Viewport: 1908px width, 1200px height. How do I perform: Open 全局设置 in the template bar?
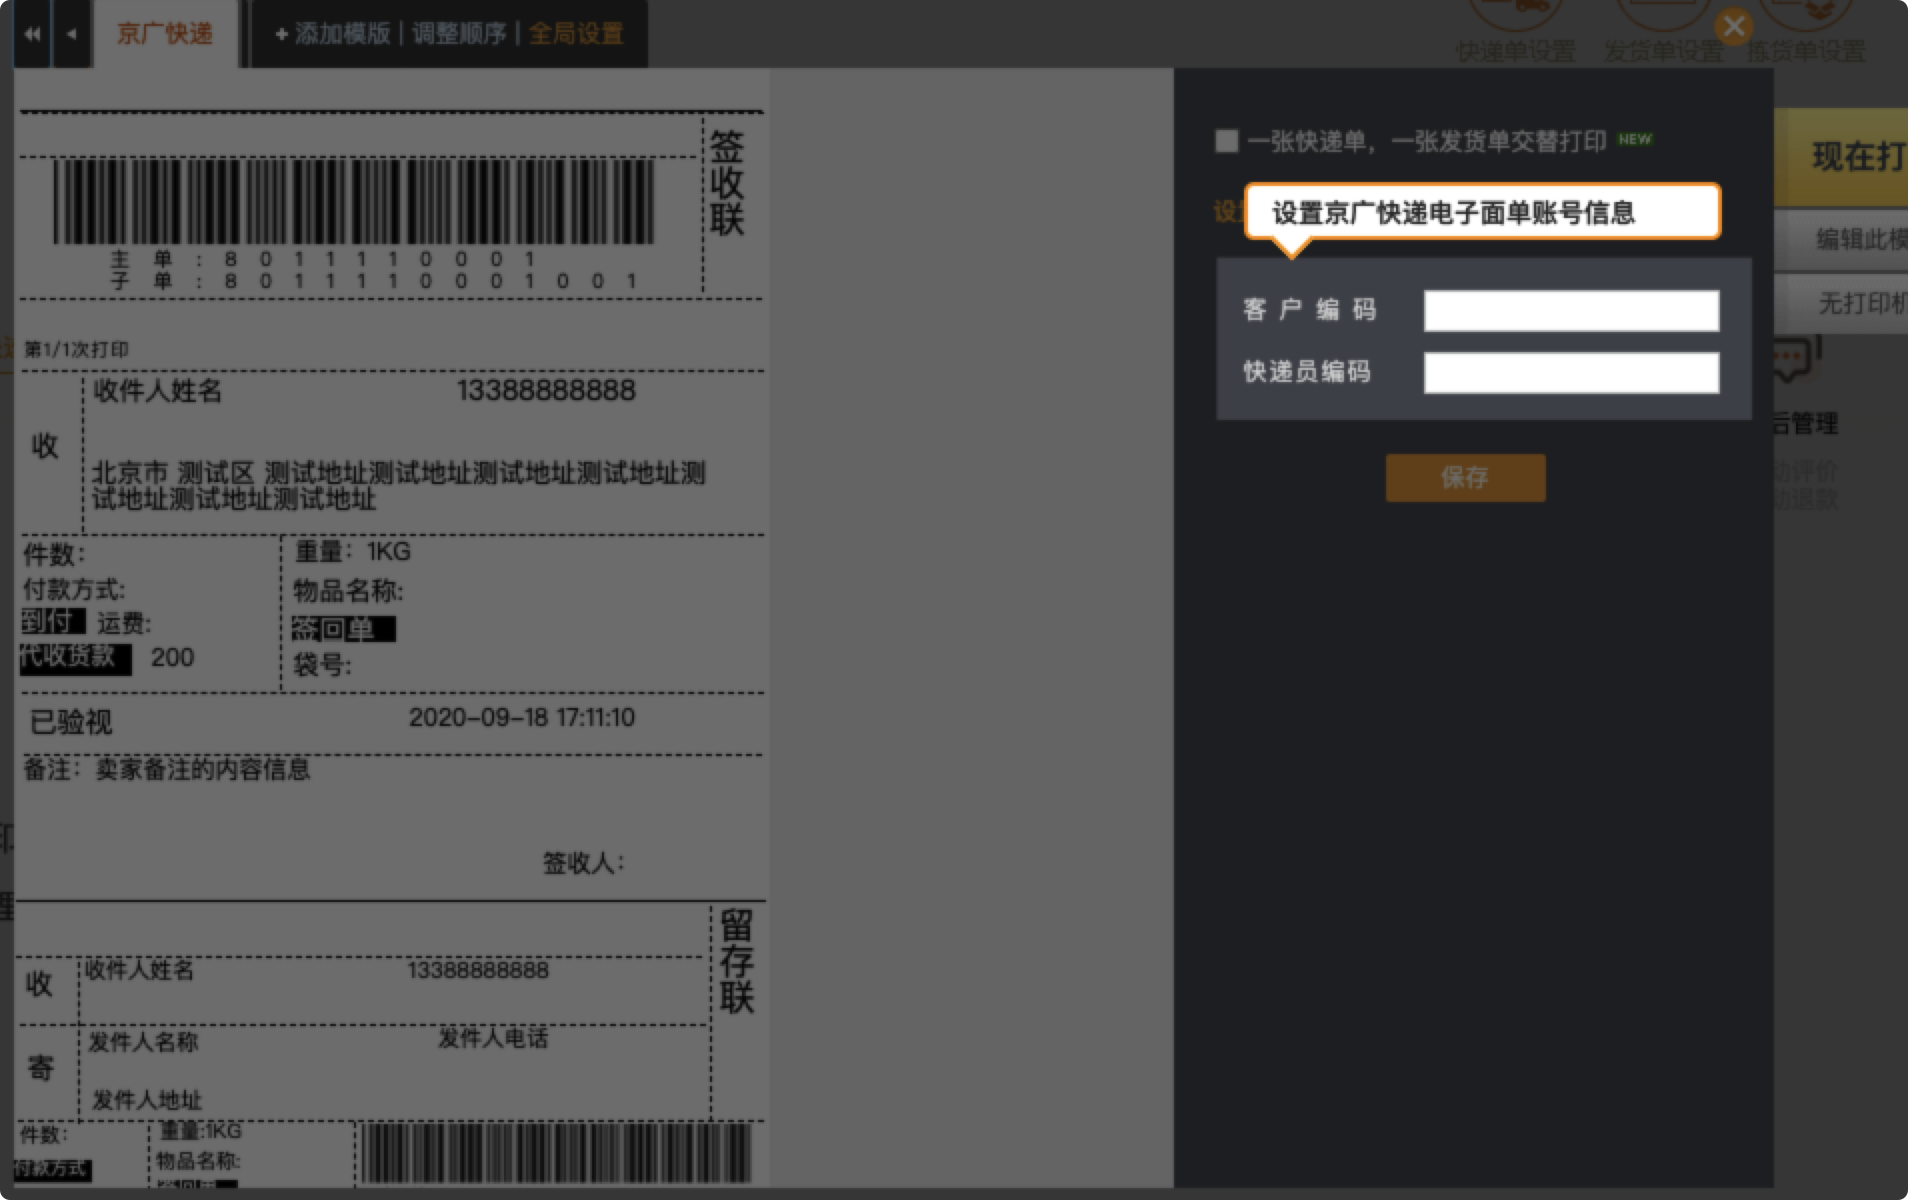tap(576, 34)
